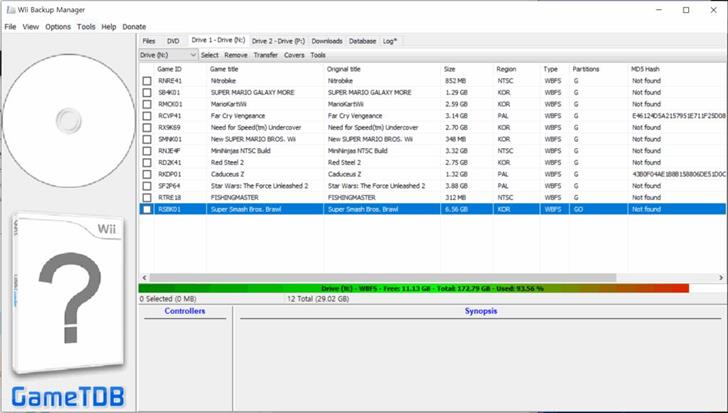
Task: Switch to Drive 2 - Drive (P:) tab
Action: coord(279,41)
